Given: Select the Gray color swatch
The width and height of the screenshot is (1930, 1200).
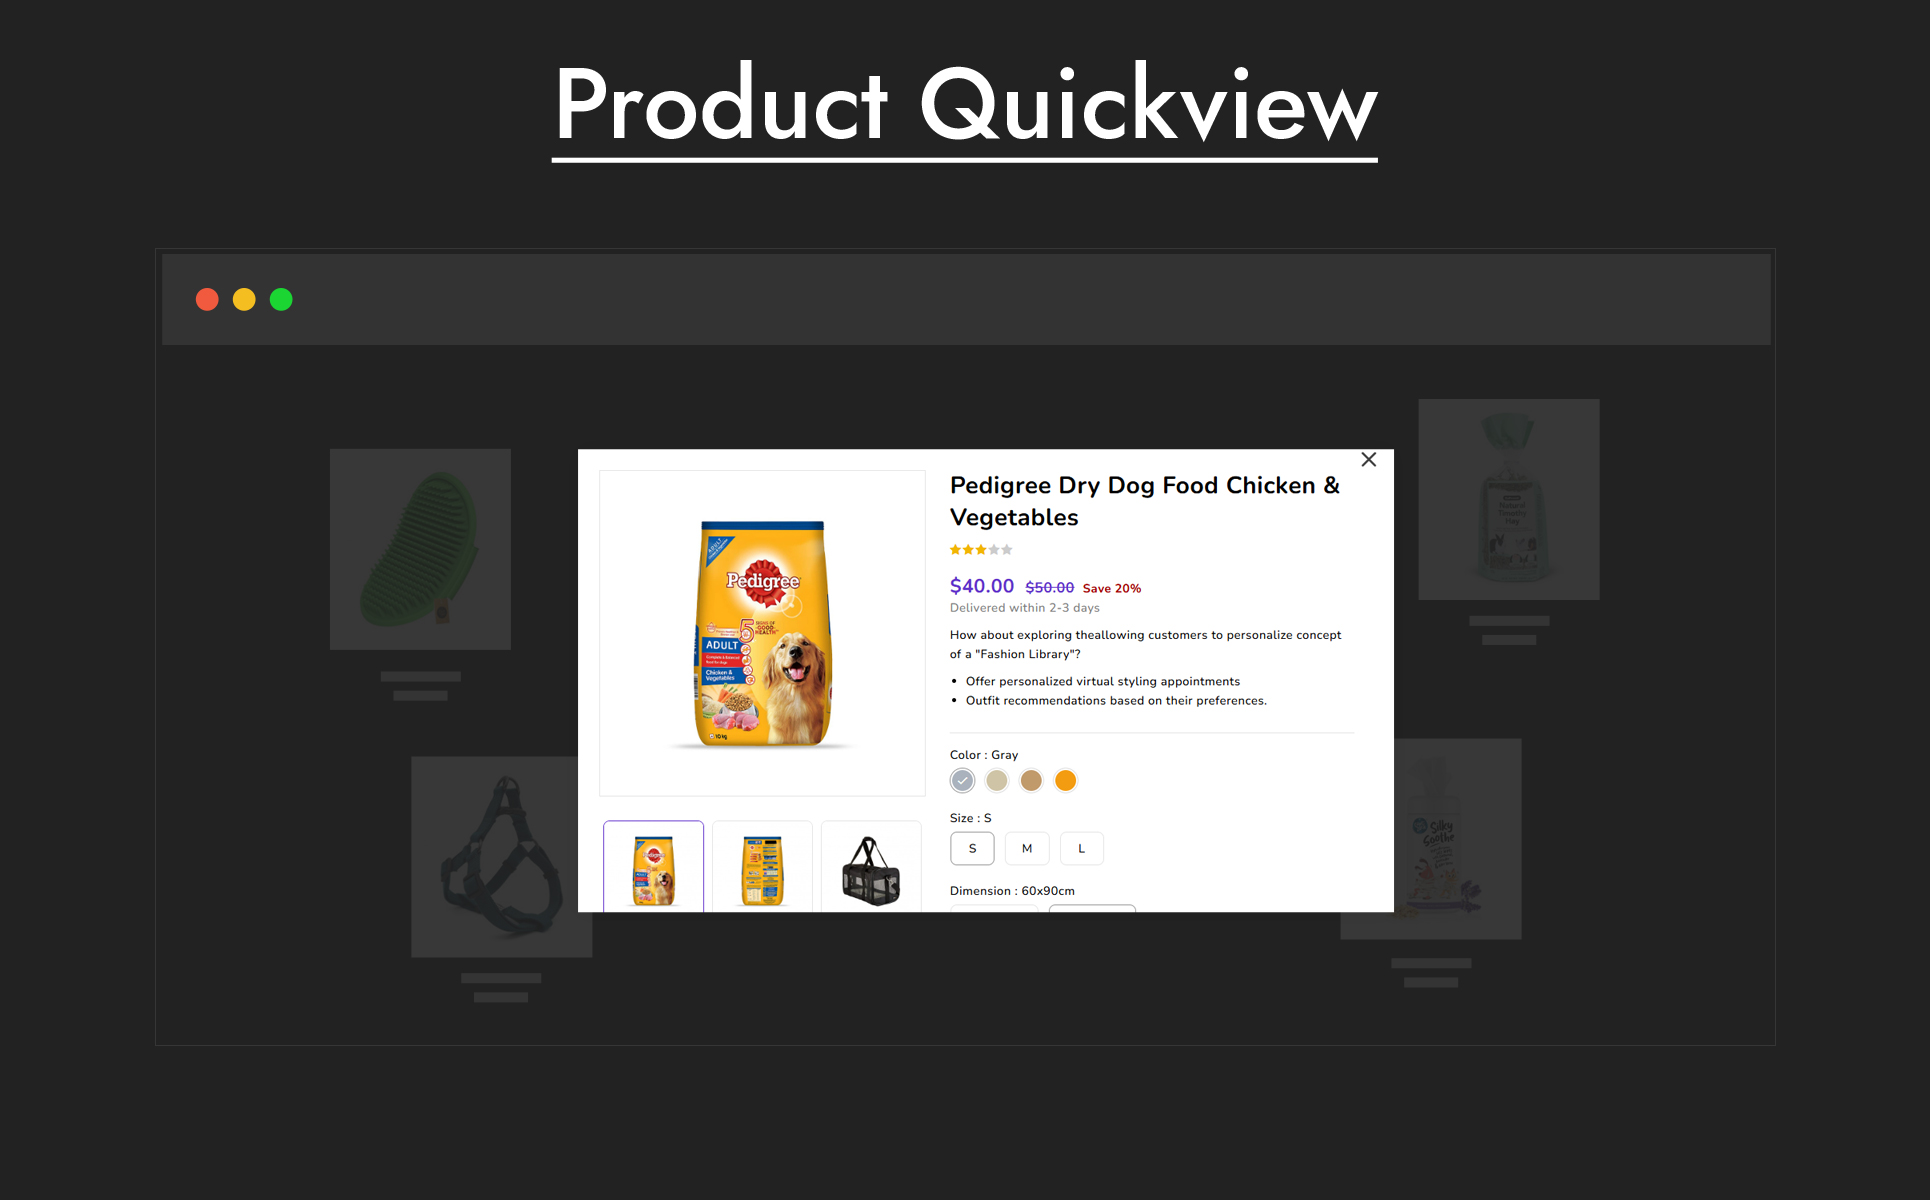Looking at the screenshot, I should point(962,781).
